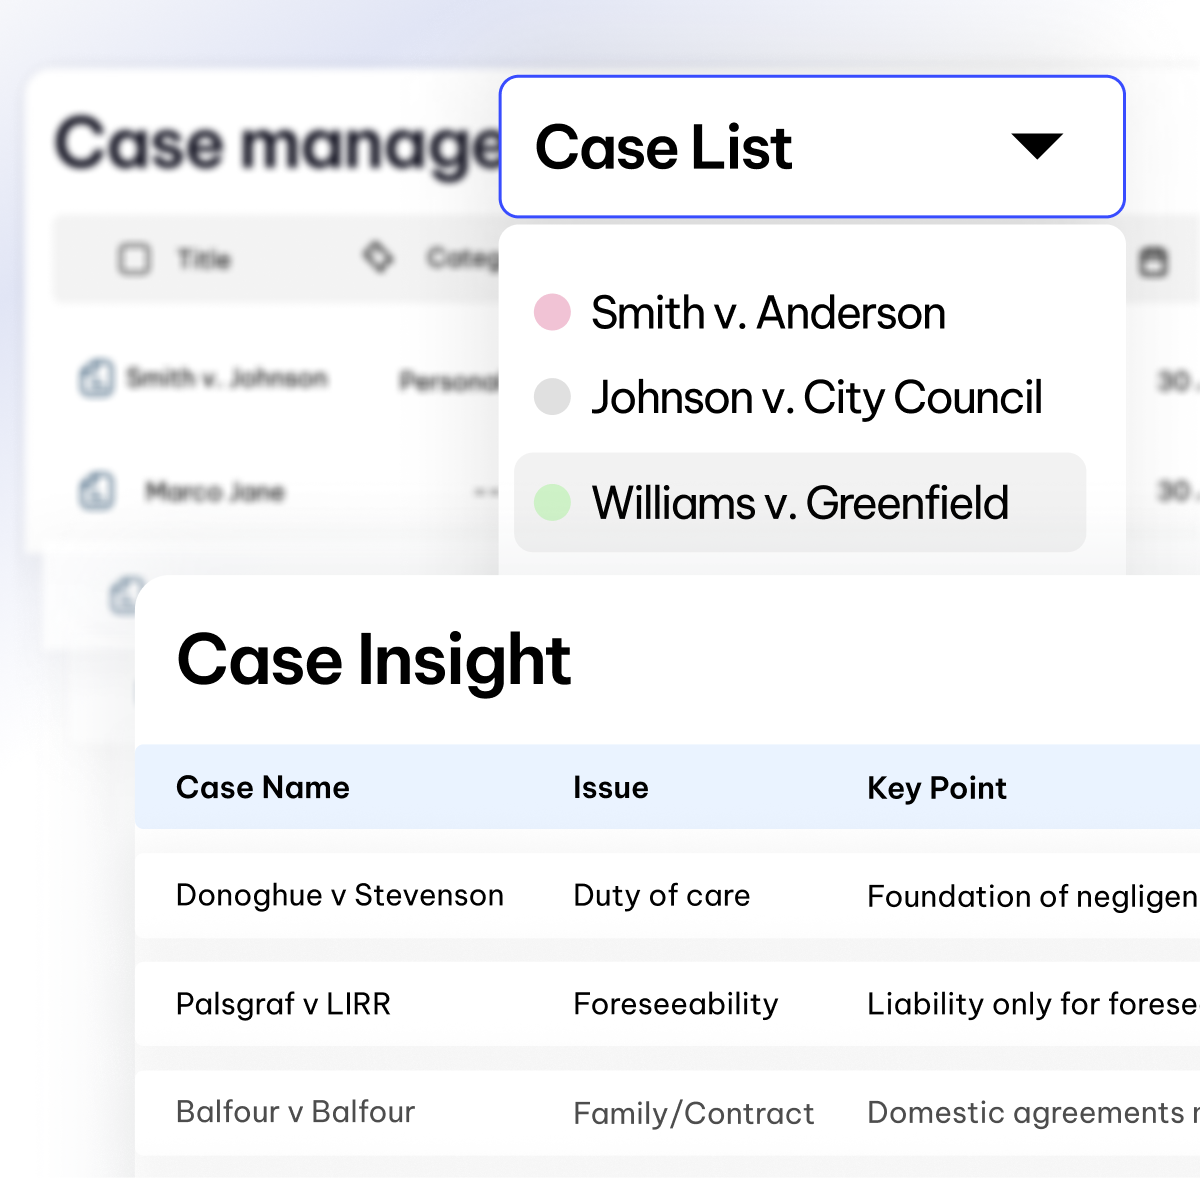Screen dimensions: 1200x1200
Task: Collapse the open Case List dropdown arrow
Action: (x=1037, y=146)
